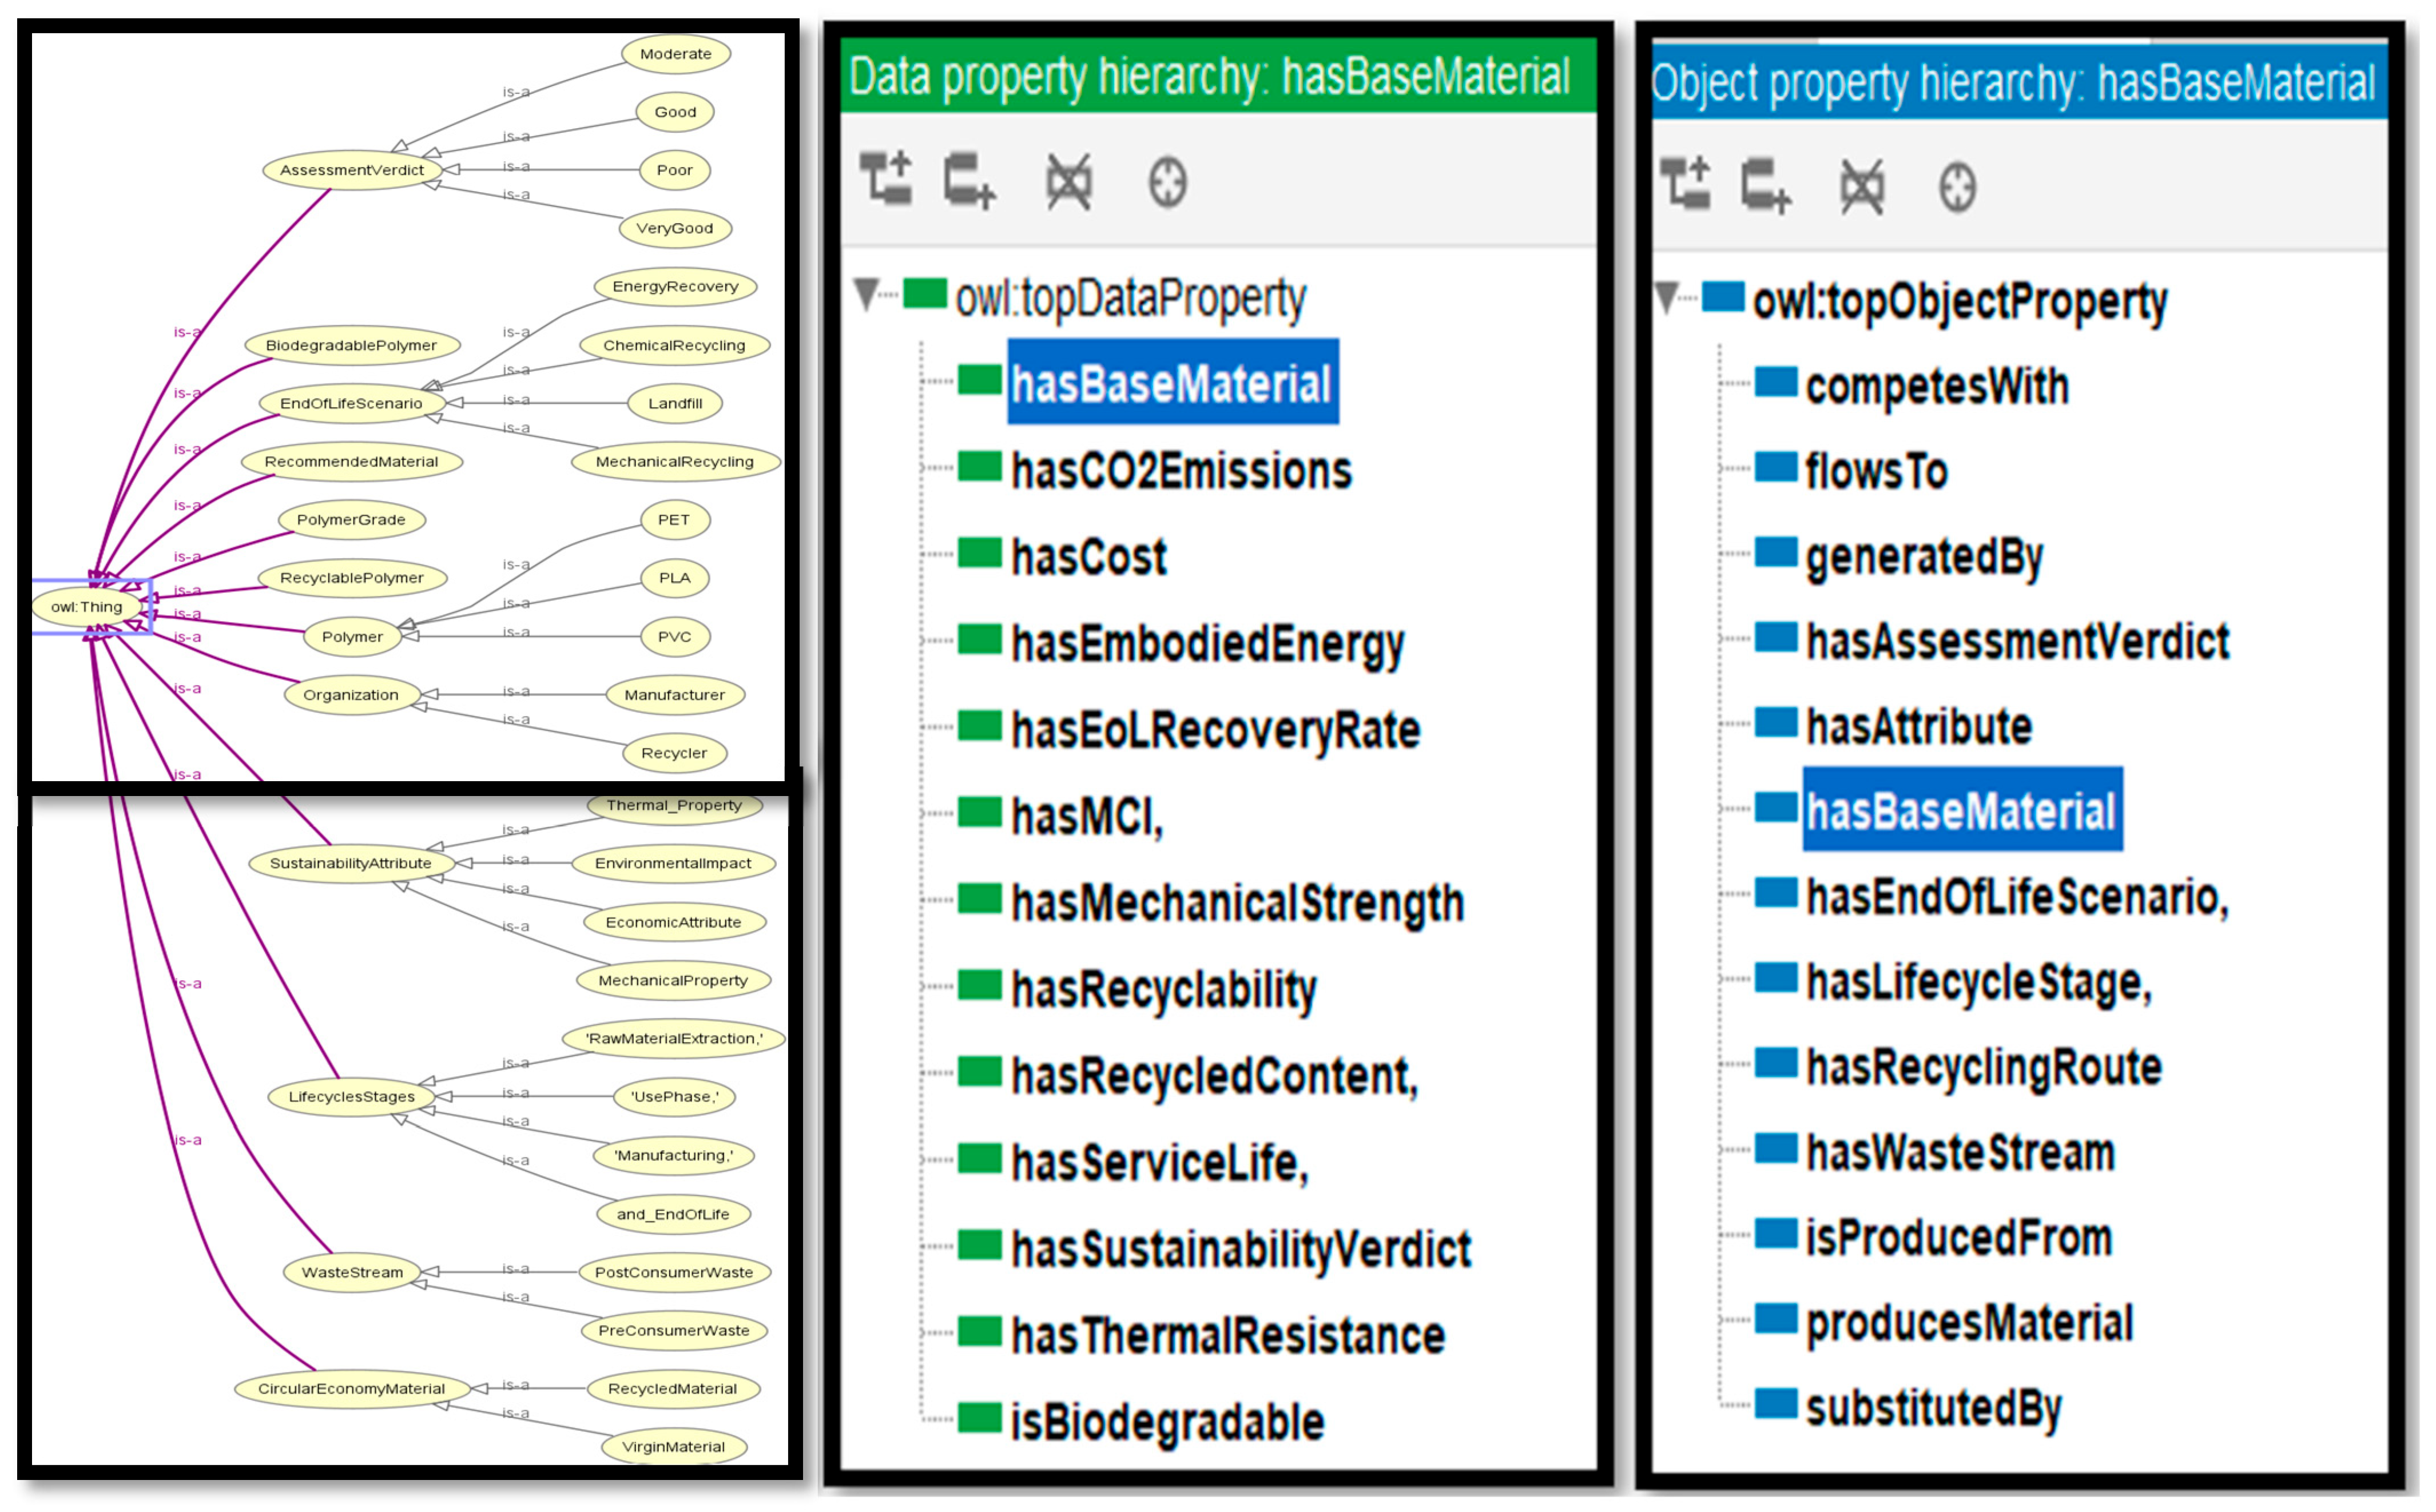The image size is (2436, 1512).
Task: Click Delete property icon in data panel
Action: click(1068, 181)
